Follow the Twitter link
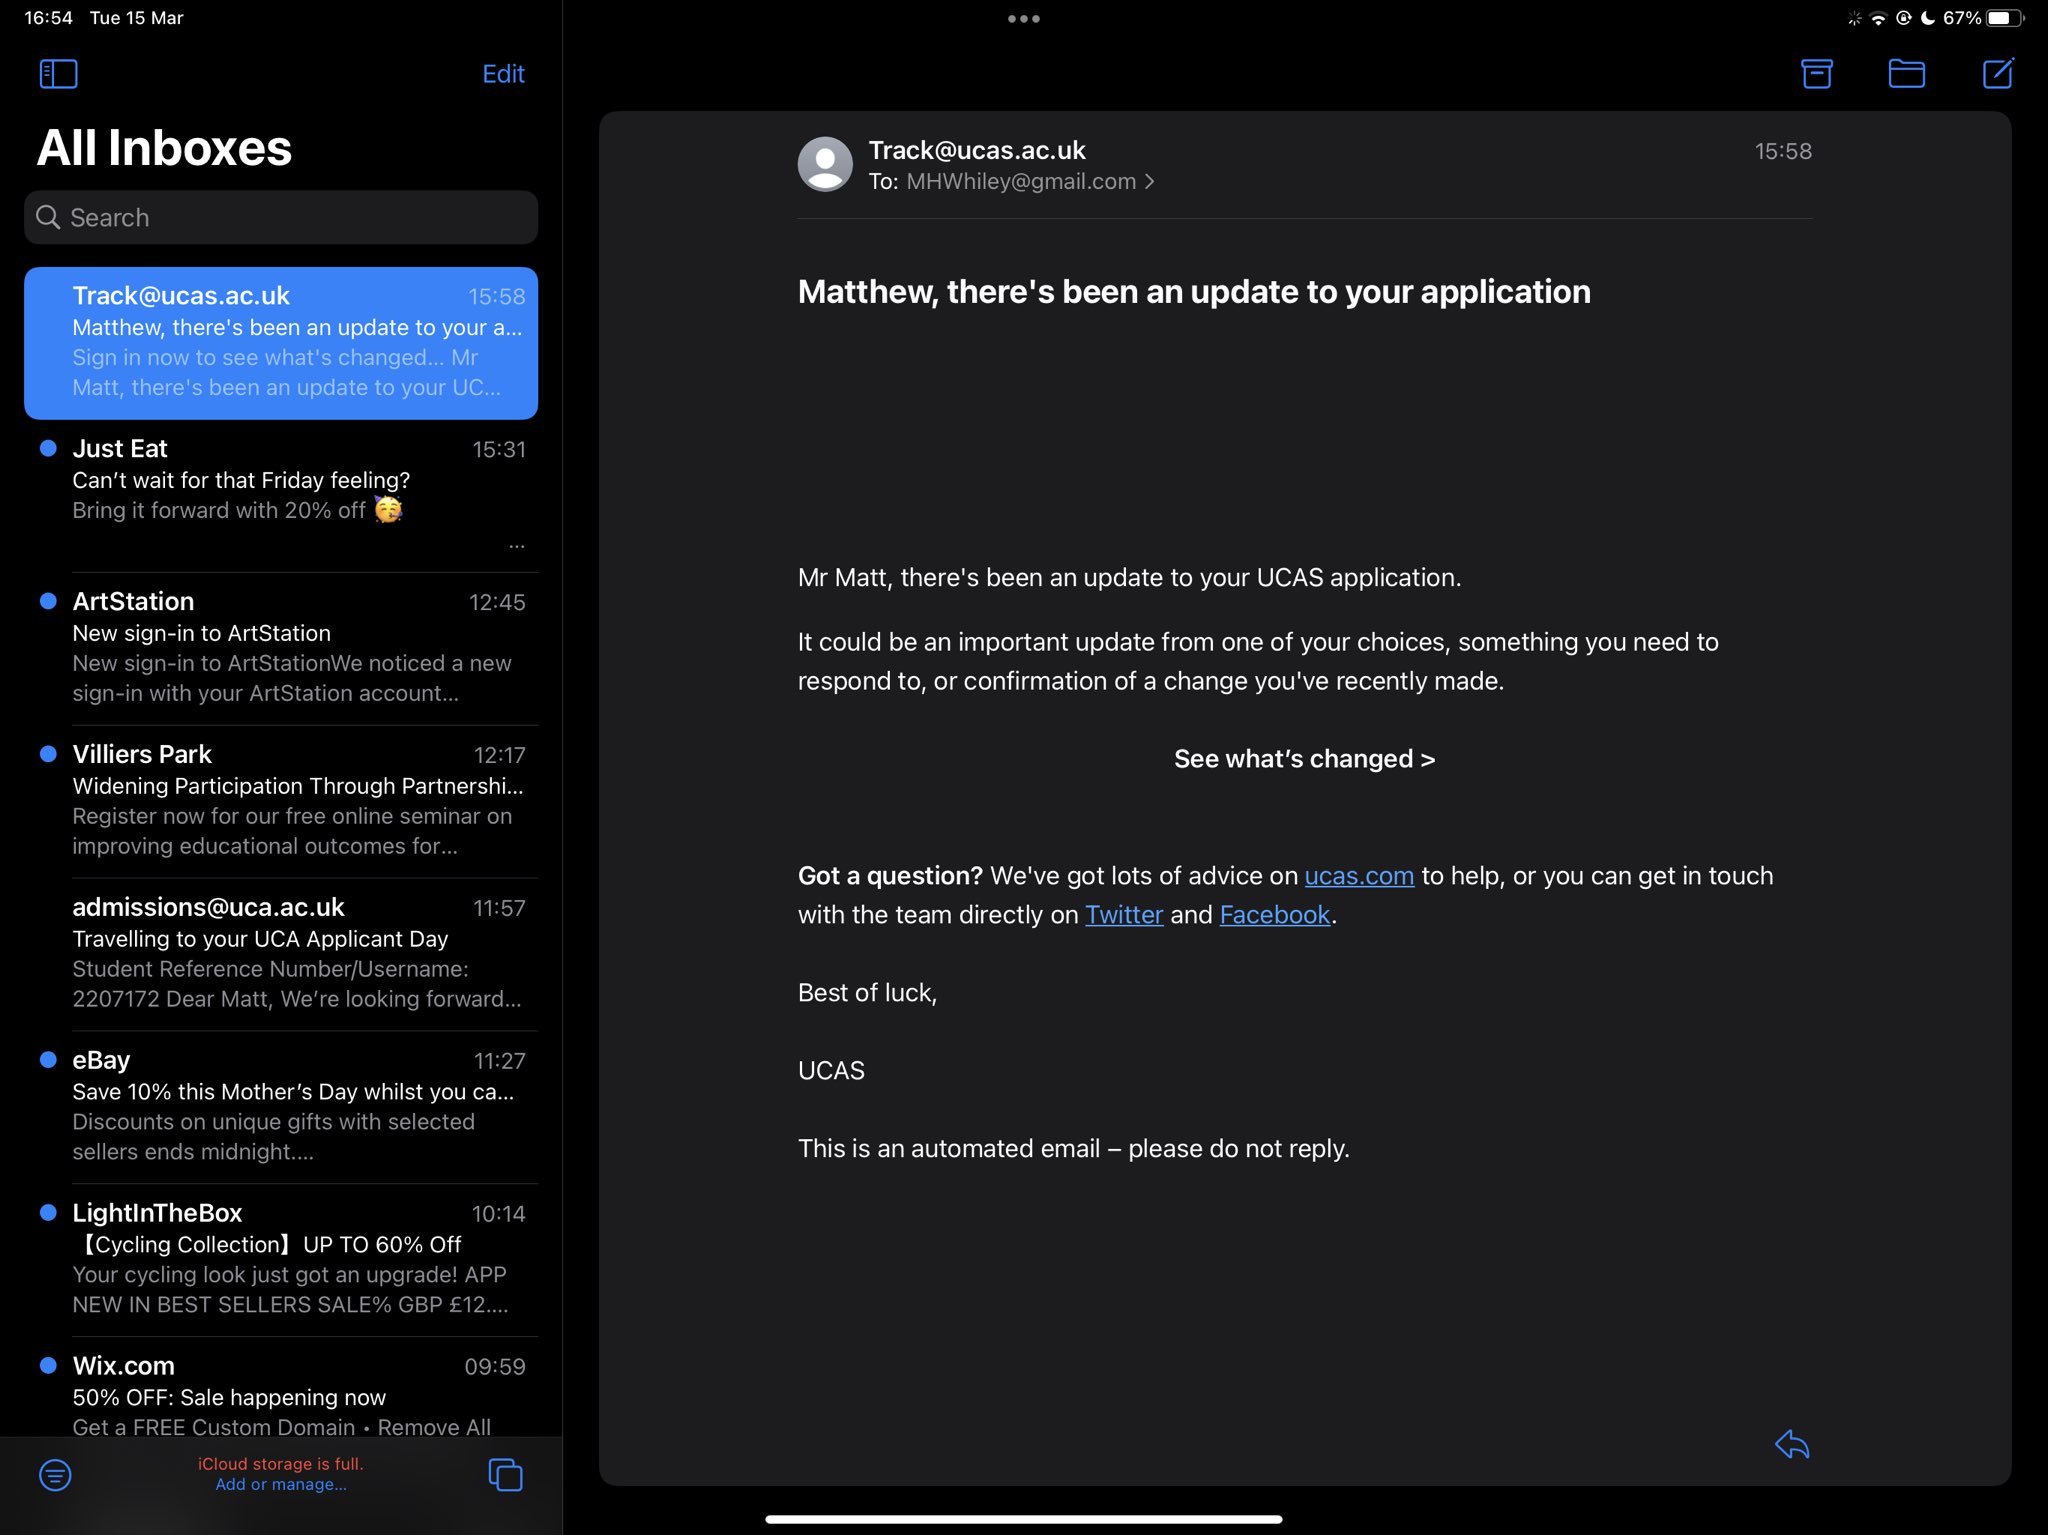The height and width of the screenshot is (1535, 2048). [x=1123, y=915]
